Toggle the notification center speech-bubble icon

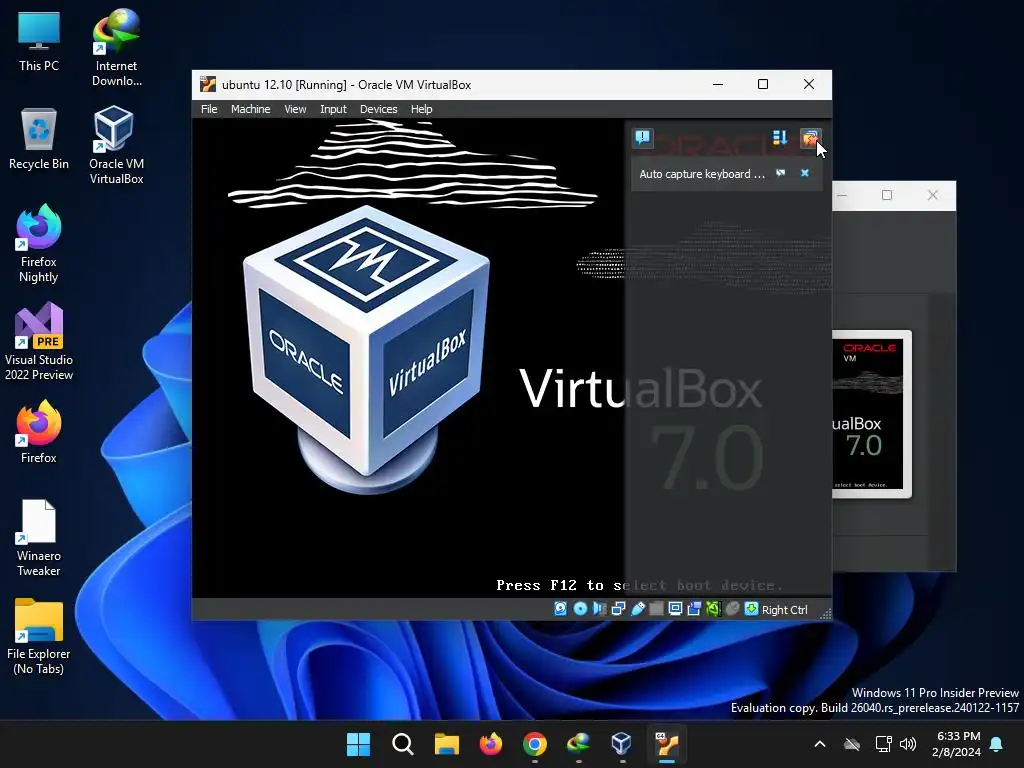[643, 137]
